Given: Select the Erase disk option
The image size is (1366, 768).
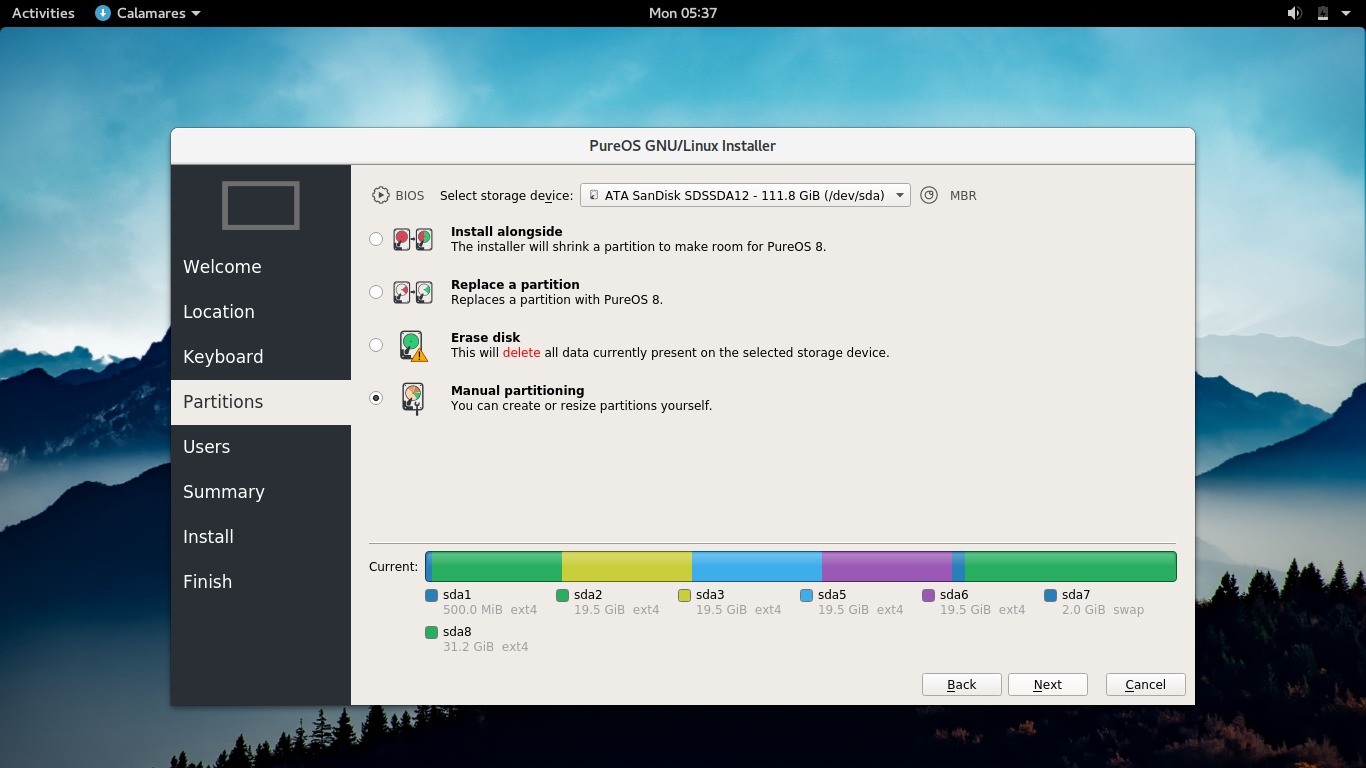Looking at the screenshot, I should click(x=376, y=344).
